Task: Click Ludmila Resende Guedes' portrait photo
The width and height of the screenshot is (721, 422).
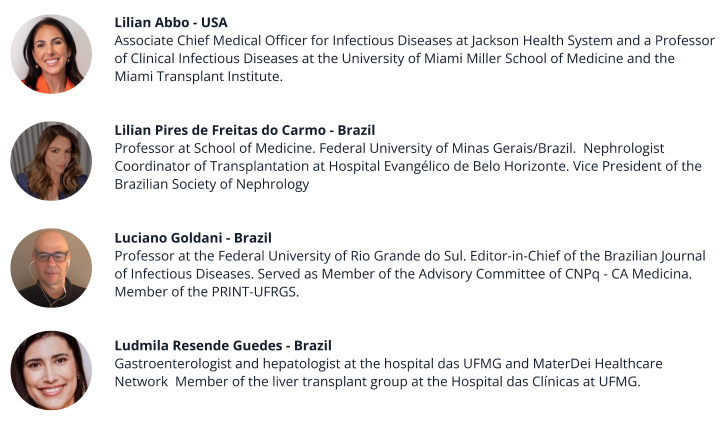Action: 51,370
